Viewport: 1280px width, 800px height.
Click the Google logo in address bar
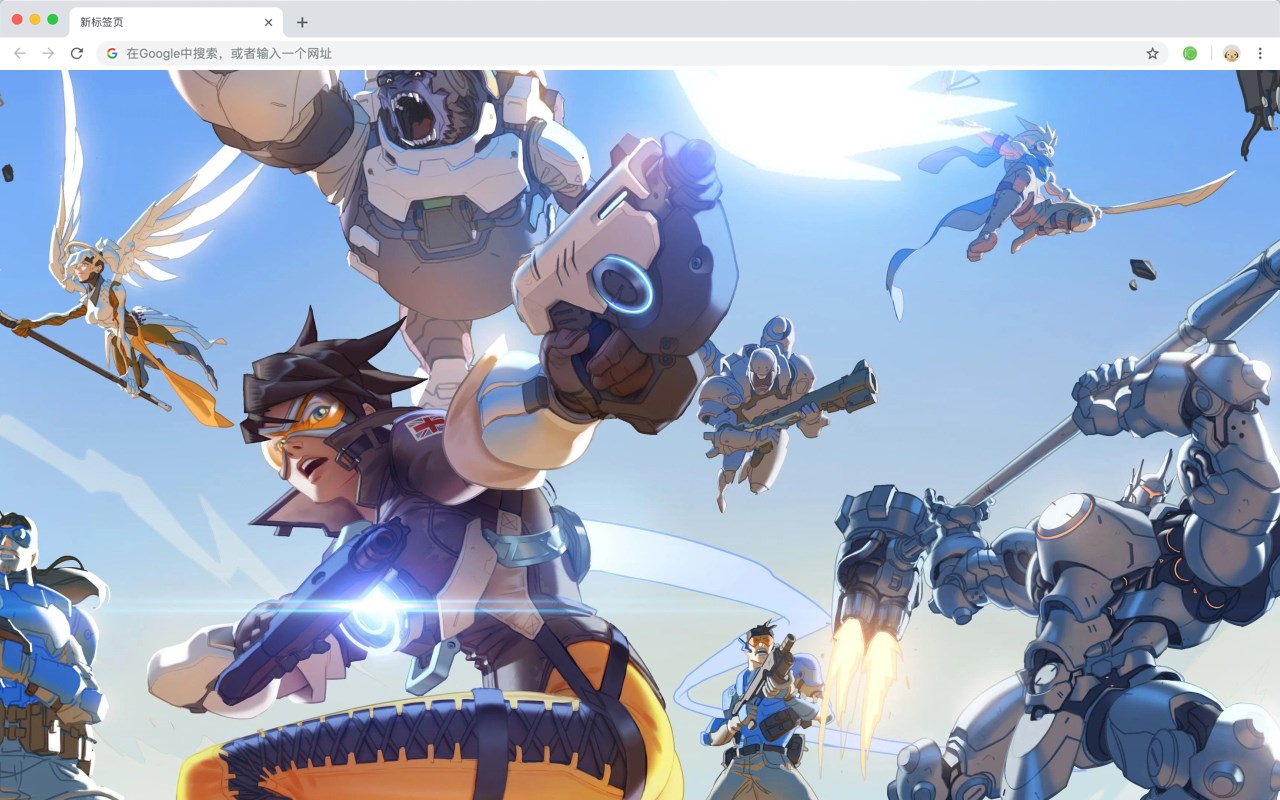[x=112, y=53]
